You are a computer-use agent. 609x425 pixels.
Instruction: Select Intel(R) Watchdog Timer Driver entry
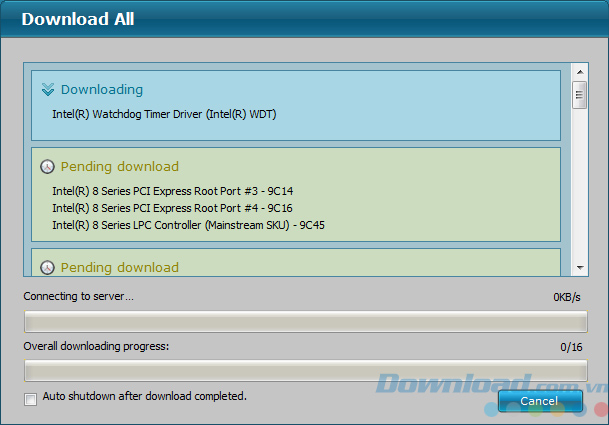(164, 114)
